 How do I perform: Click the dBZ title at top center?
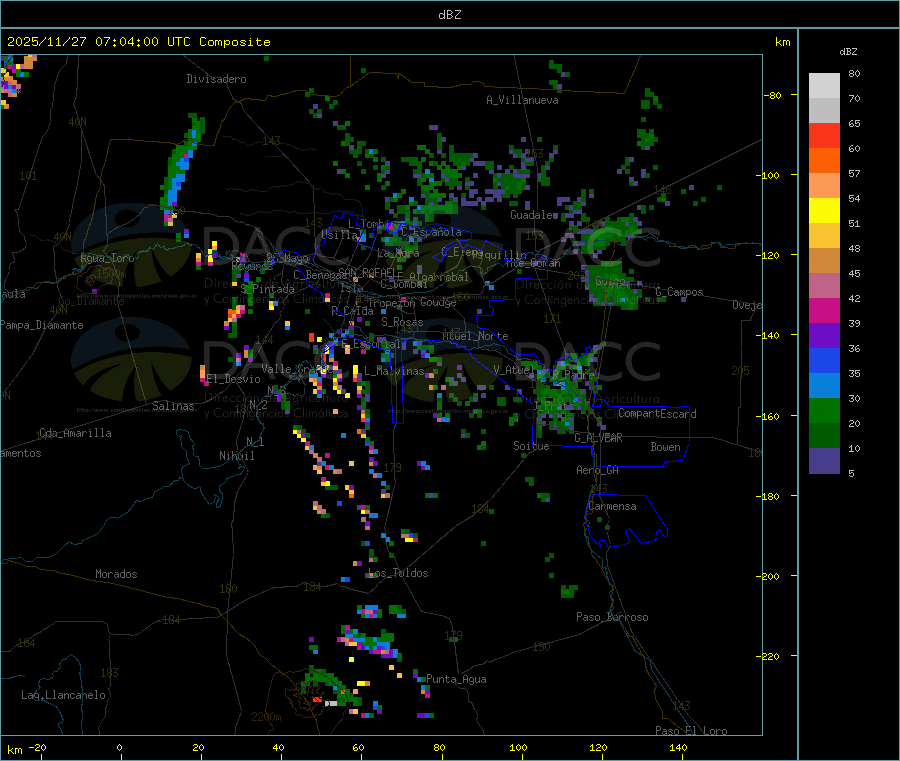pyautogui.click(x=449, y=15)
